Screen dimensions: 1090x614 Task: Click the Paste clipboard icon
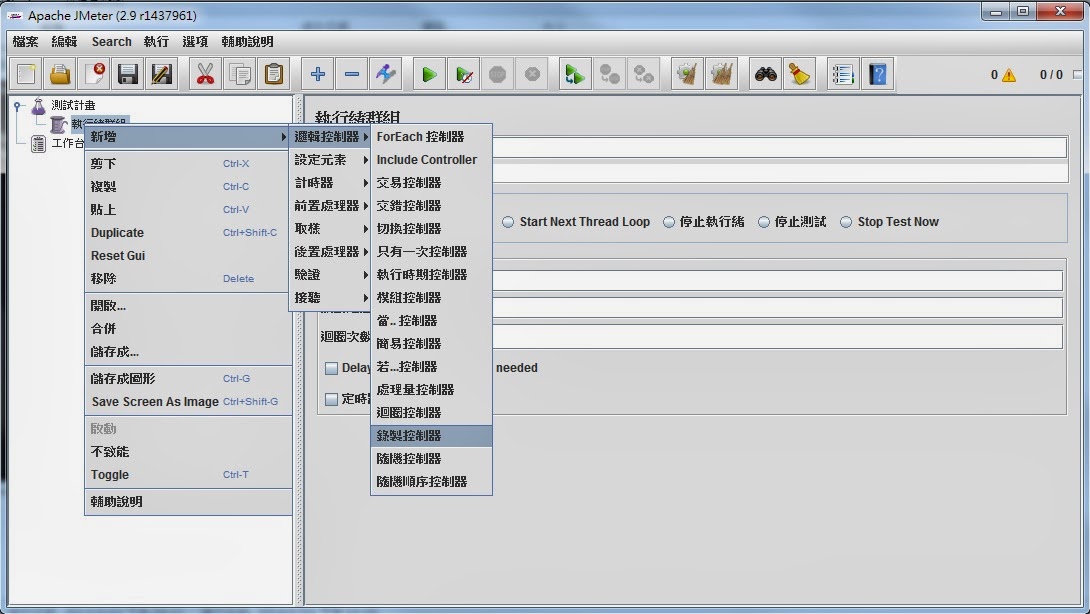tap(274, 74)
